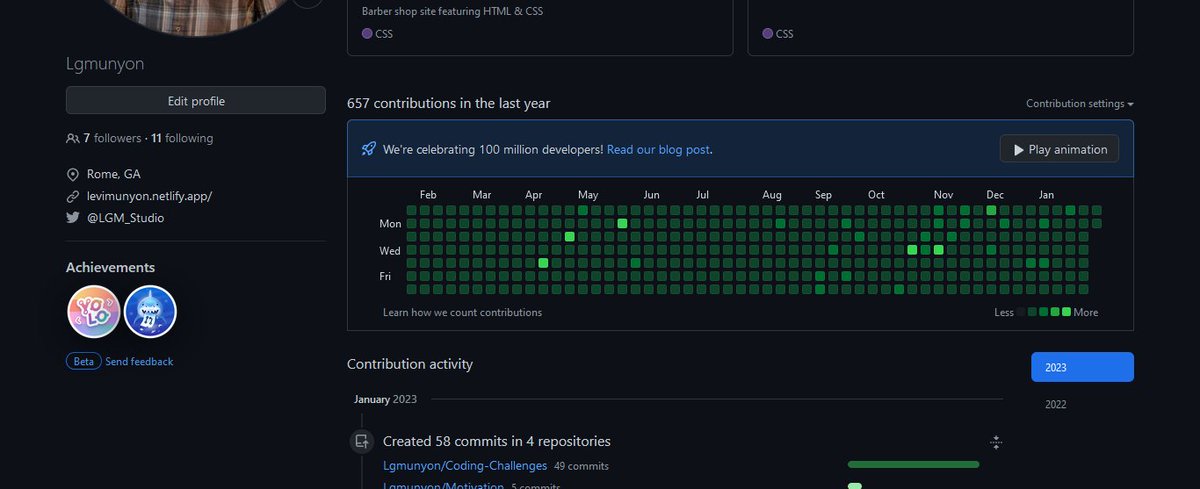Click the bright green Monday-row contribution cell

[622, 223]
